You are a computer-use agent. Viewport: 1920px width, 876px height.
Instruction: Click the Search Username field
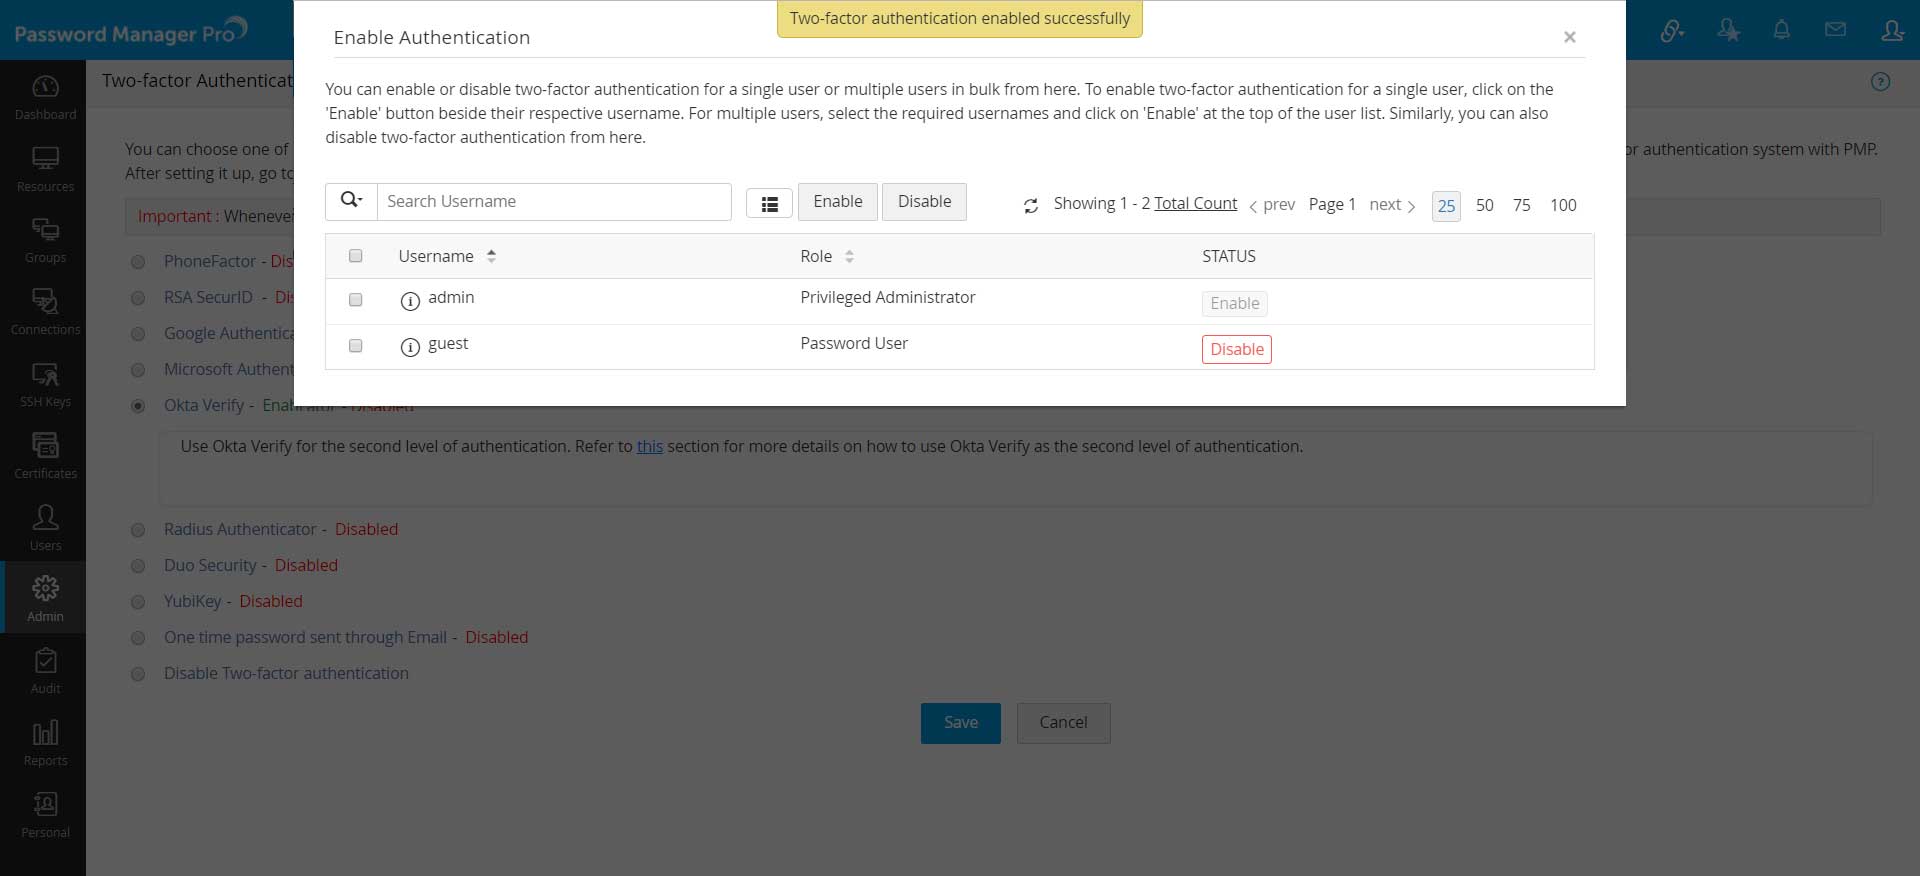coord(553,201)
